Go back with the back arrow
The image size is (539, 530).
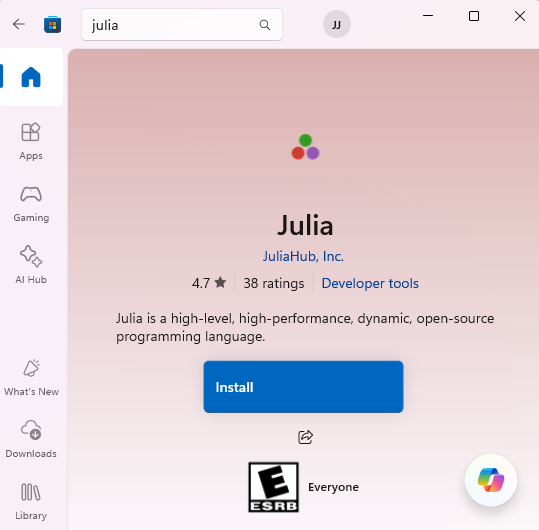point(19,24)
